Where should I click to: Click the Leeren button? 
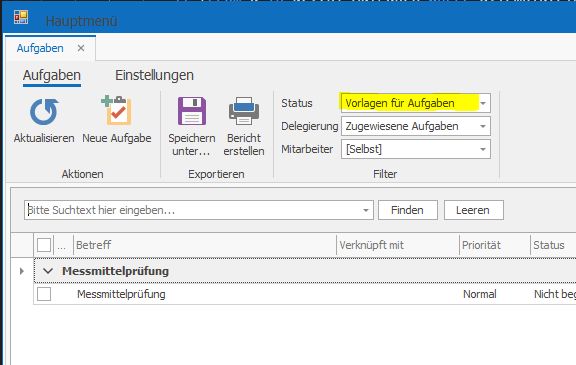[x=474, y=210]
